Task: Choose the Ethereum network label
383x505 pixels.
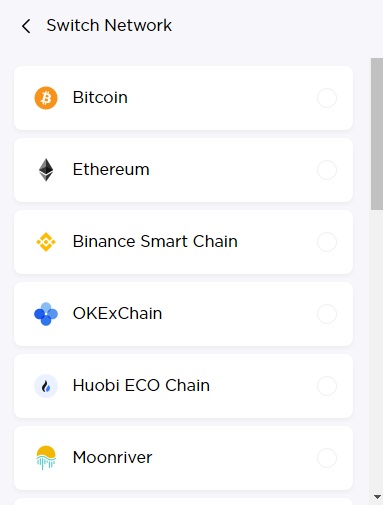Action: tap(111, 169)
